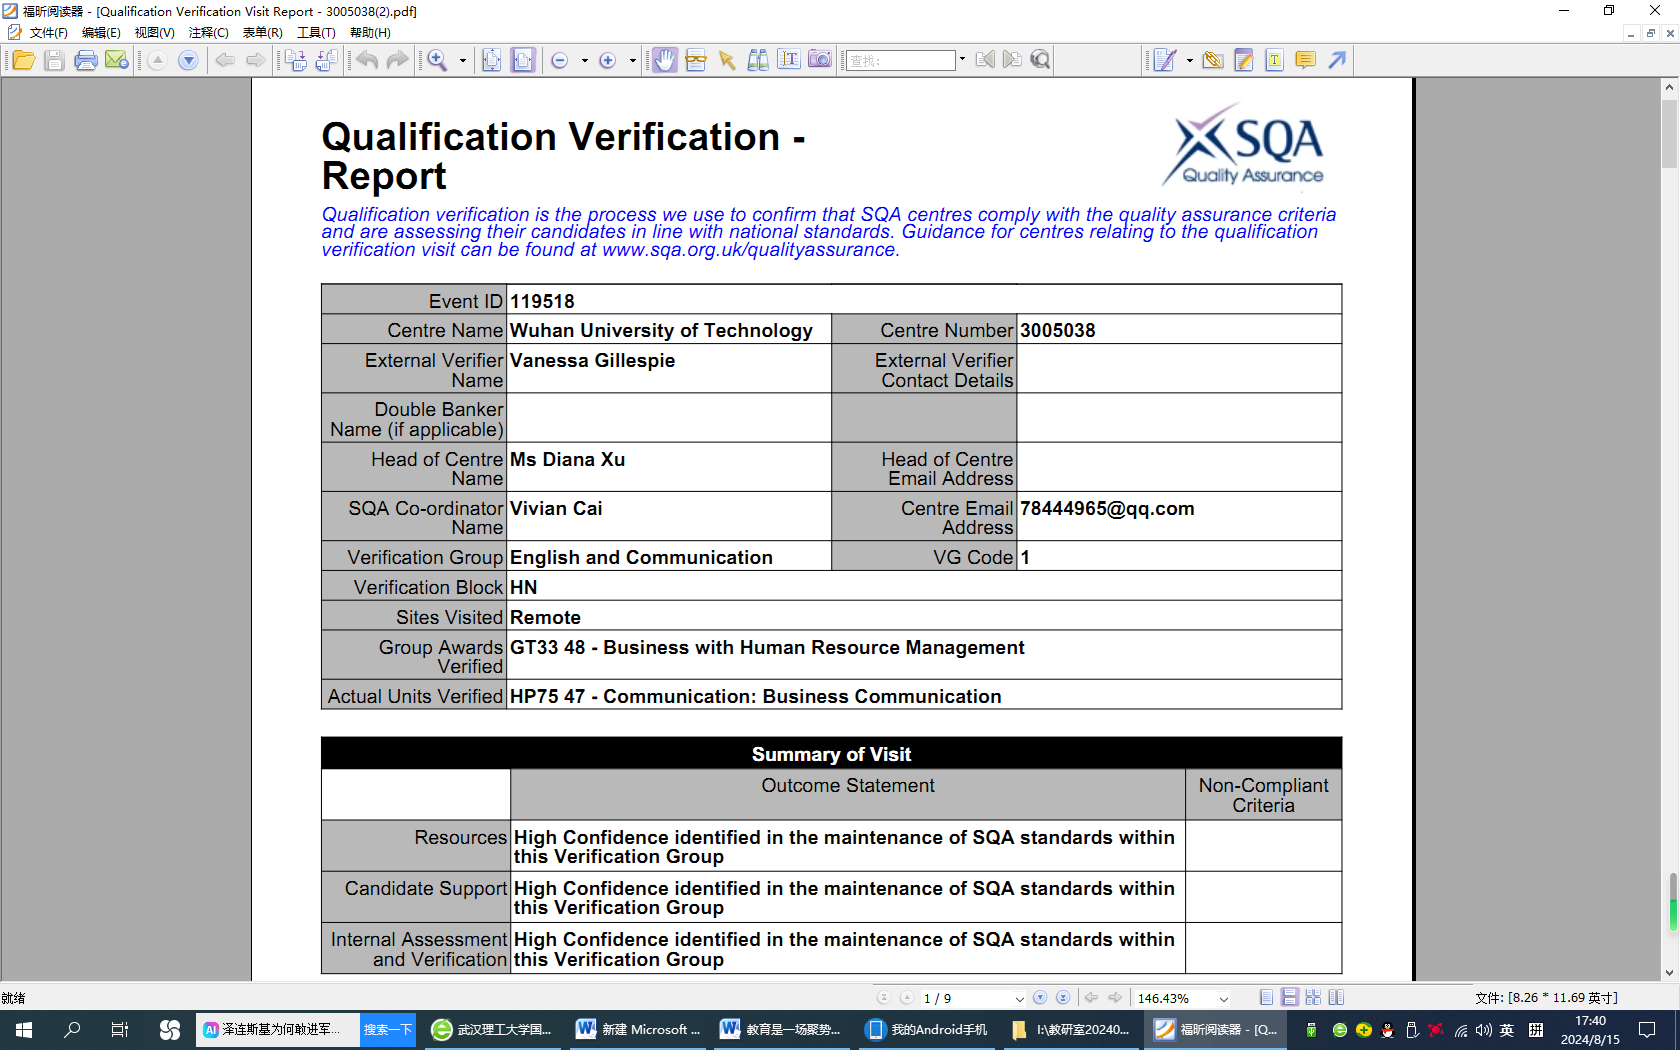Viewport: 1680px width, 1050px height.
Task: Click the Open file folder icon
Action: tap(23, 61)
